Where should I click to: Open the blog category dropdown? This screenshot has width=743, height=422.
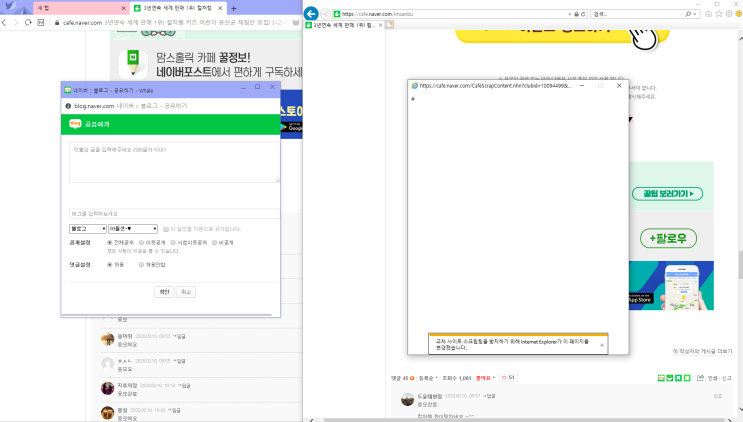point(133,229)
